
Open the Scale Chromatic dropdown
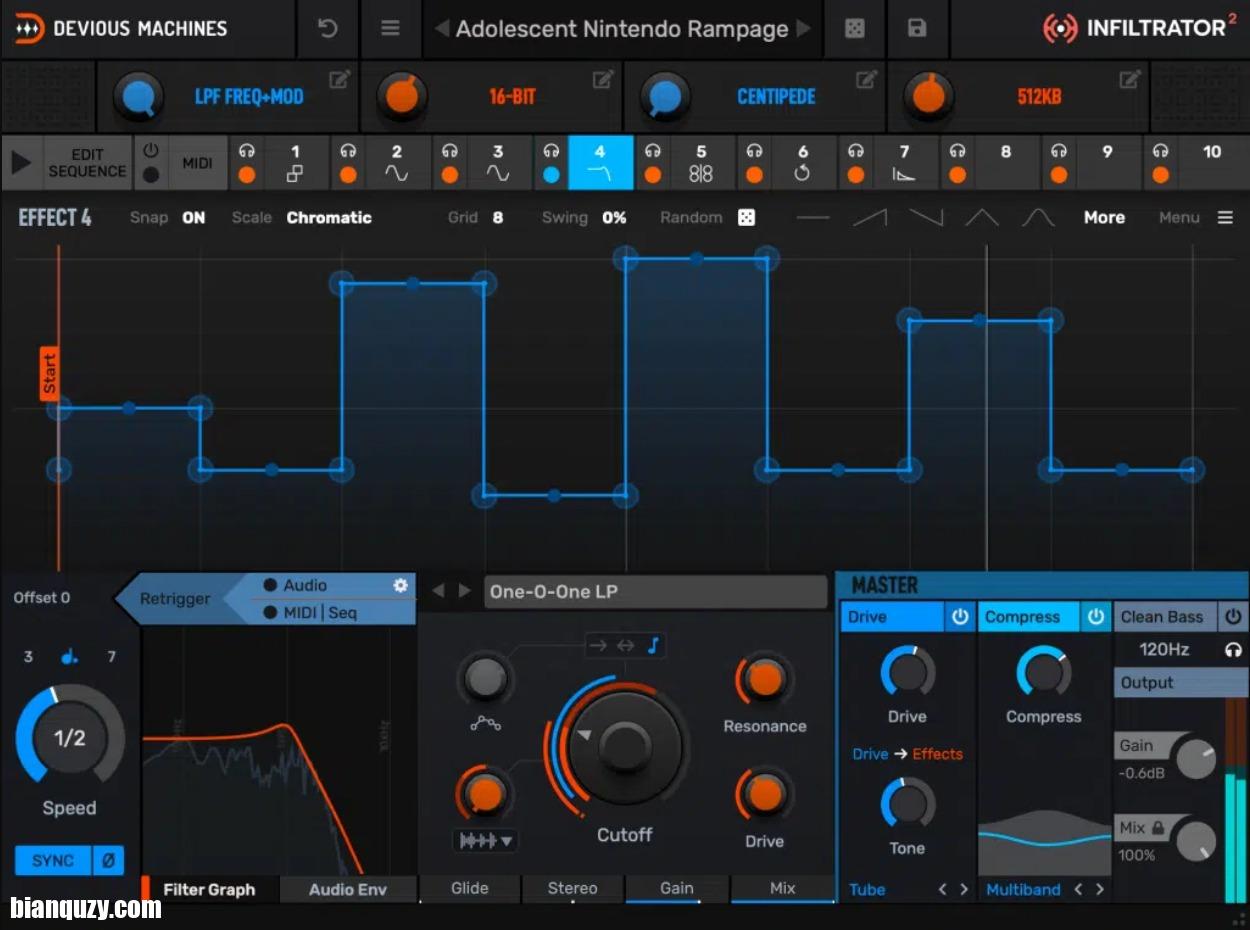pyautogui.click(x=329, y=217)
